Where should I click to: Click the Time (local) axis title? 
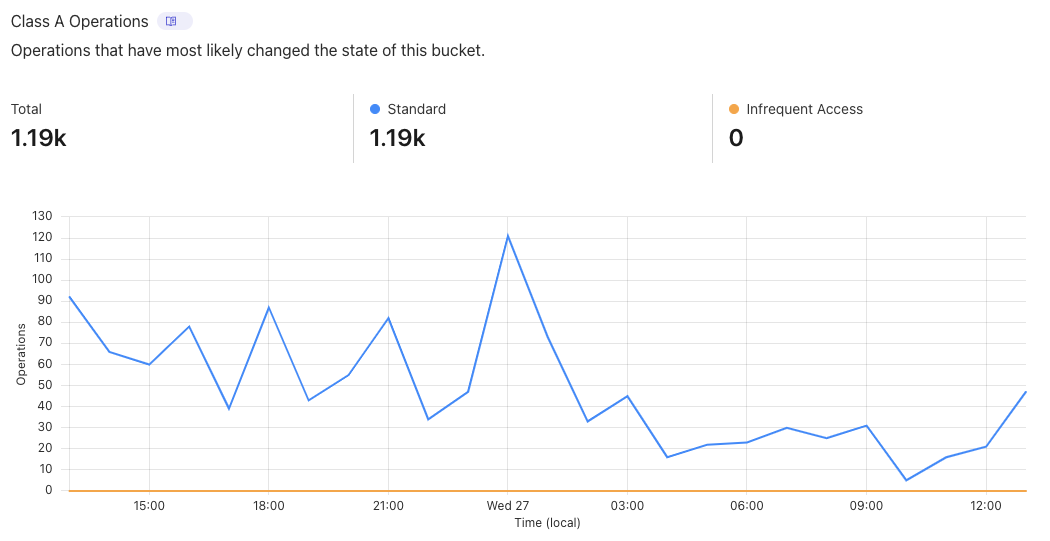pos(547,522)
